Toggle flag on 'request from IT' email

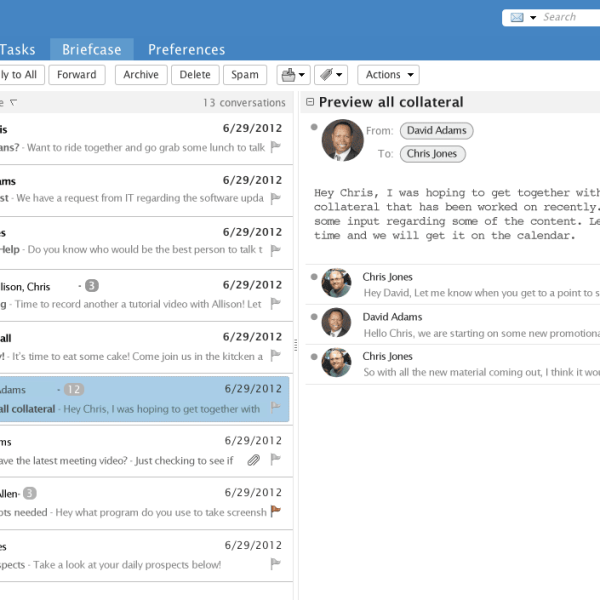(276, 198)
